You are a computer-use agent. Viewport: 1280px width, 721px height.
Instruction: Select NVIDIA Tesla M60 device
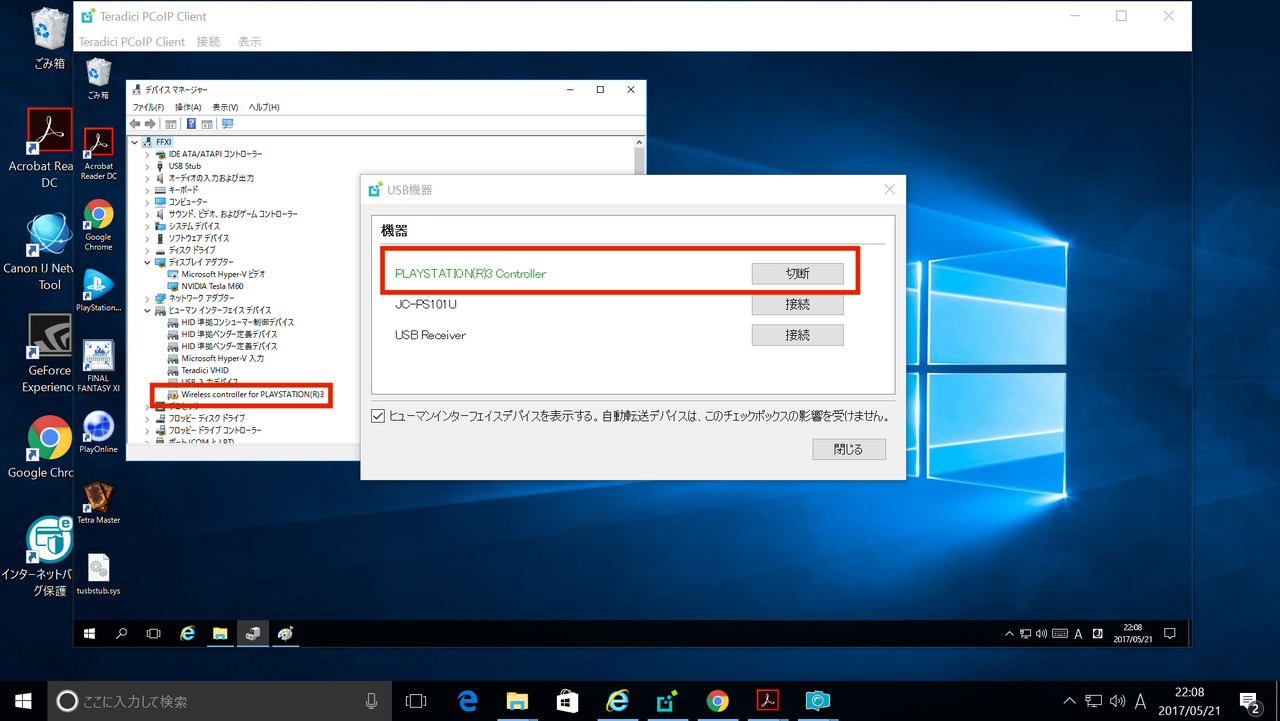pos(212,286)
